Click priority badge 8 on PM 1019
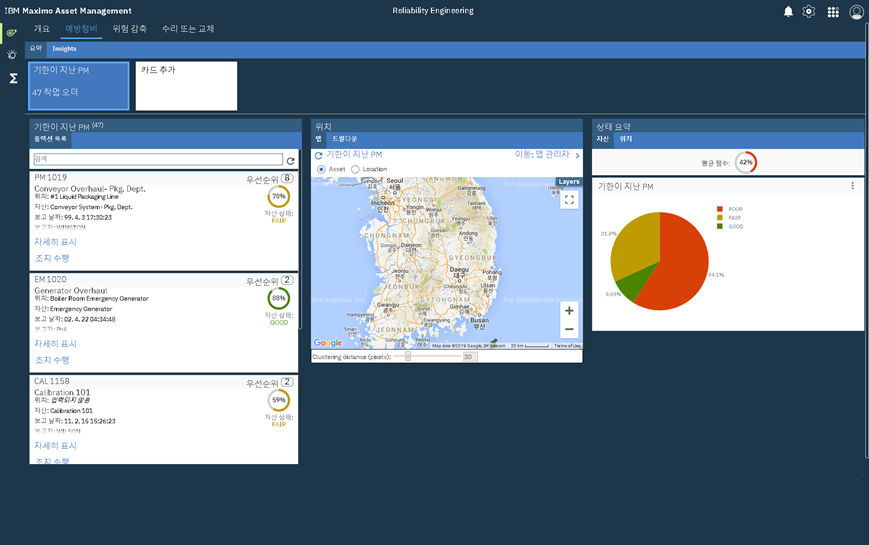869x545 pixels. [287, 179]
